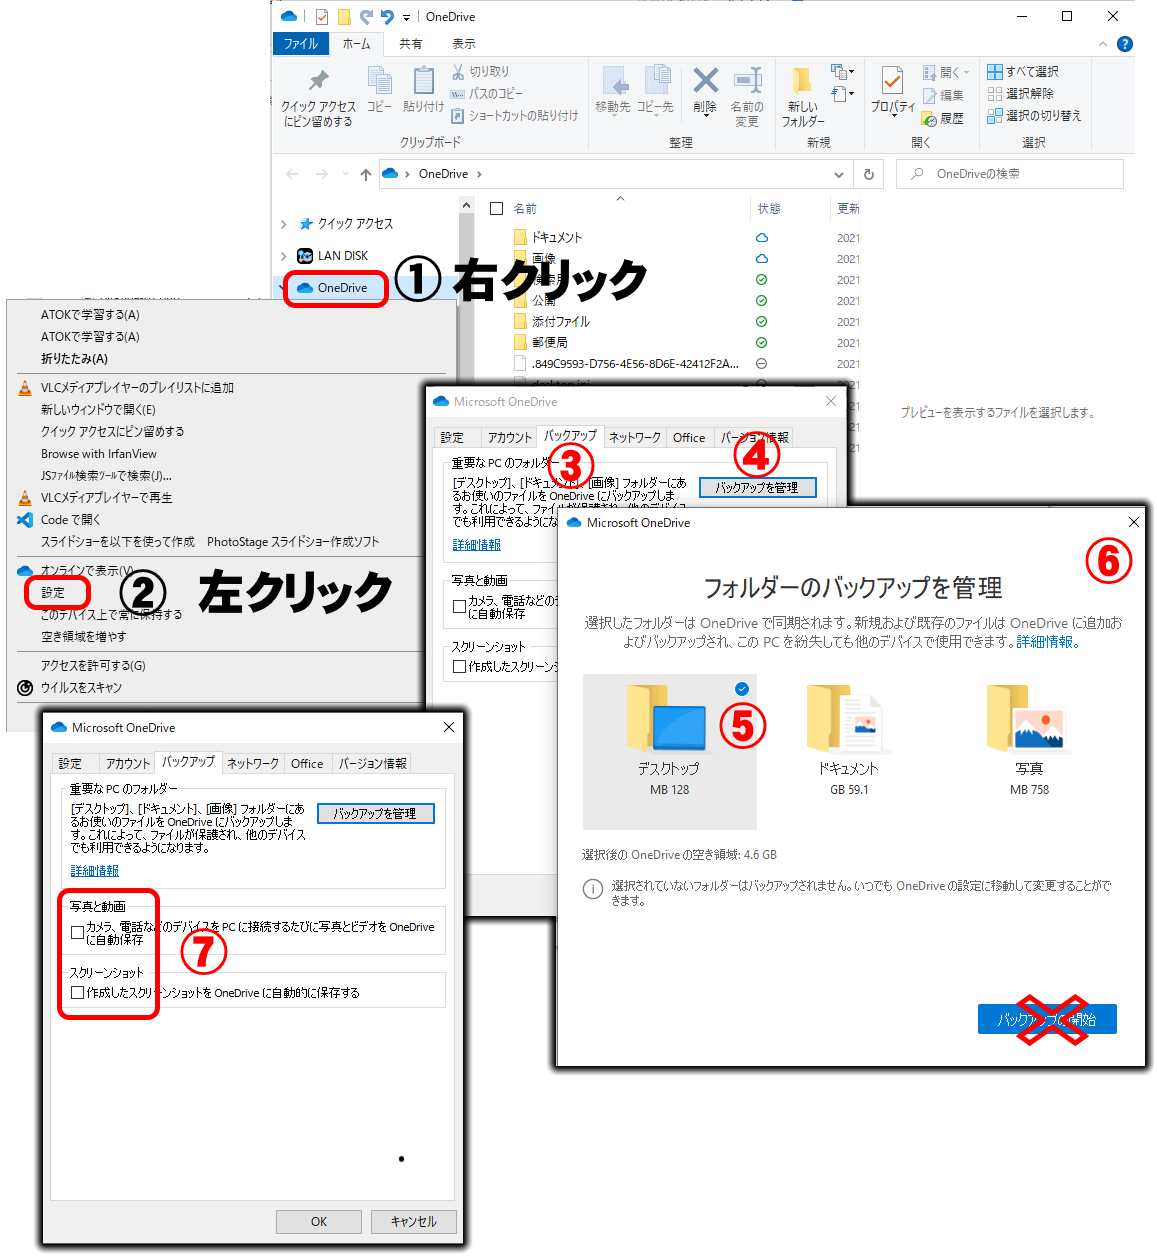Collapse the ribbon with the chevron beside help
This screenshot has width=1157, height=1257.
click(x=1103, y=44)
